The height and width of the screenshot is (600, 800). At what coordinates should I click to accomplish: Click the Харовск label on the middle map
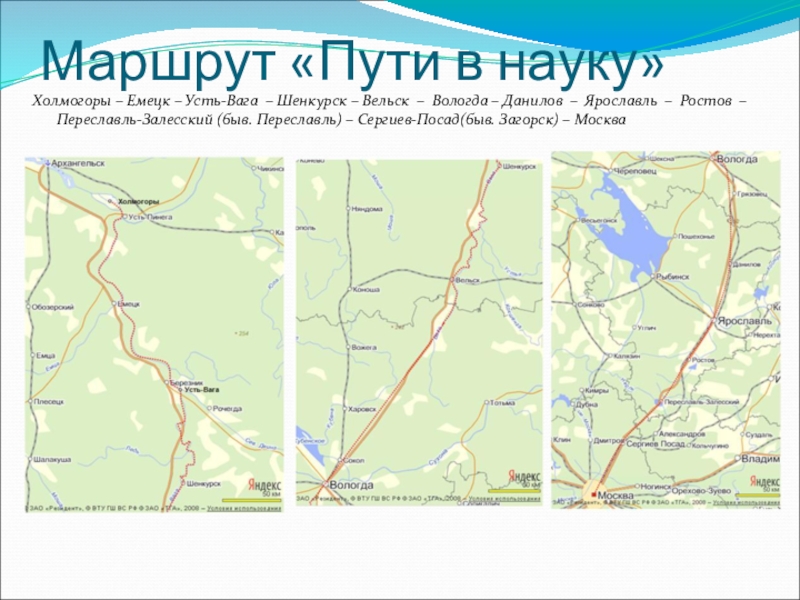tap(362, 409)
